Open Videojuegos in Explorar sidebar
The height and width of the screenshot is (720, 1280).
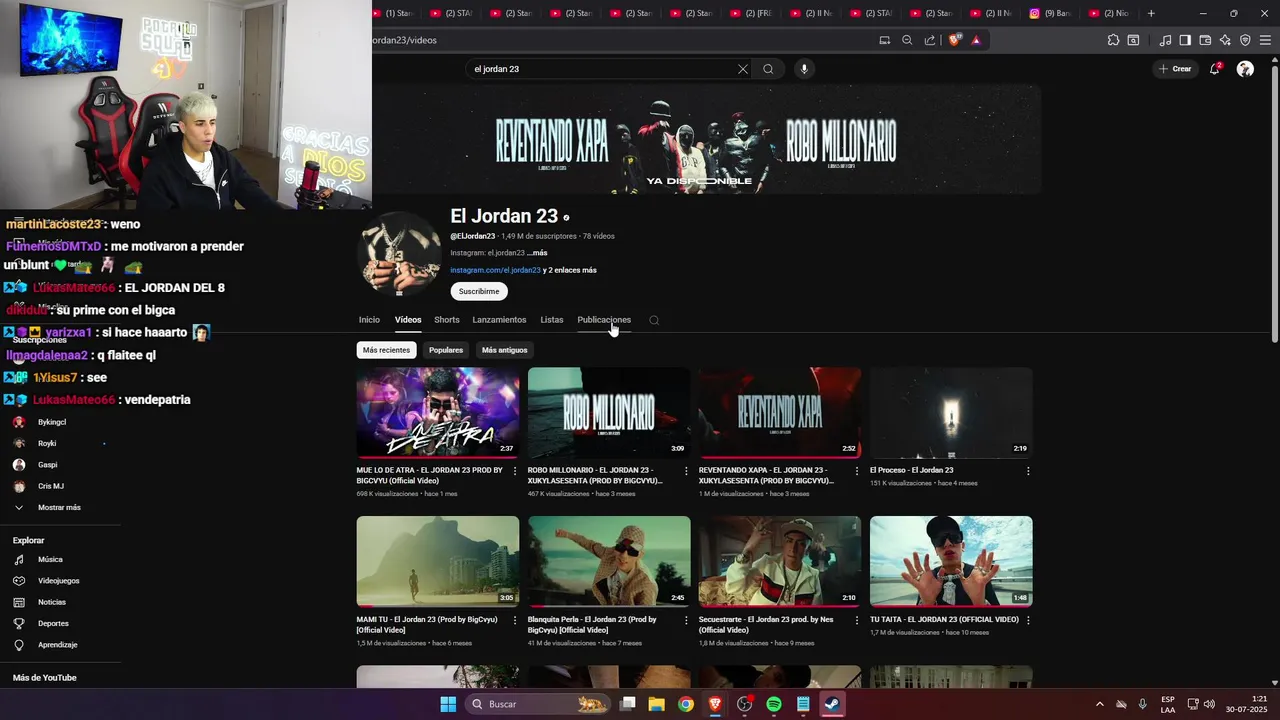[58, 581]
